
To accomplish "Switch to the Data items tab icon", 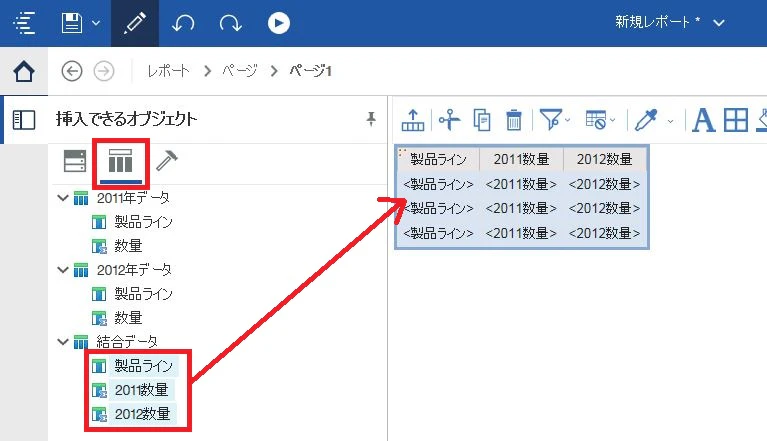I will click(x=120, y=161).
